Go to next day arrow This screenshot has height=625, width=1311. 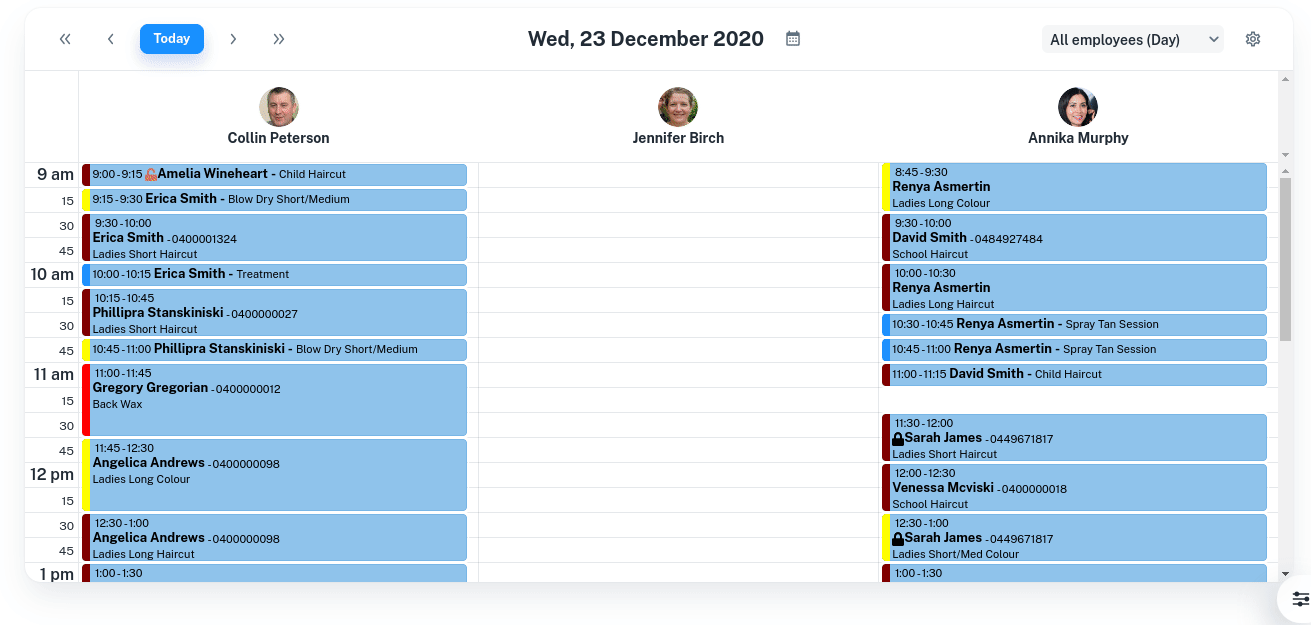click(x=233, y=39)
